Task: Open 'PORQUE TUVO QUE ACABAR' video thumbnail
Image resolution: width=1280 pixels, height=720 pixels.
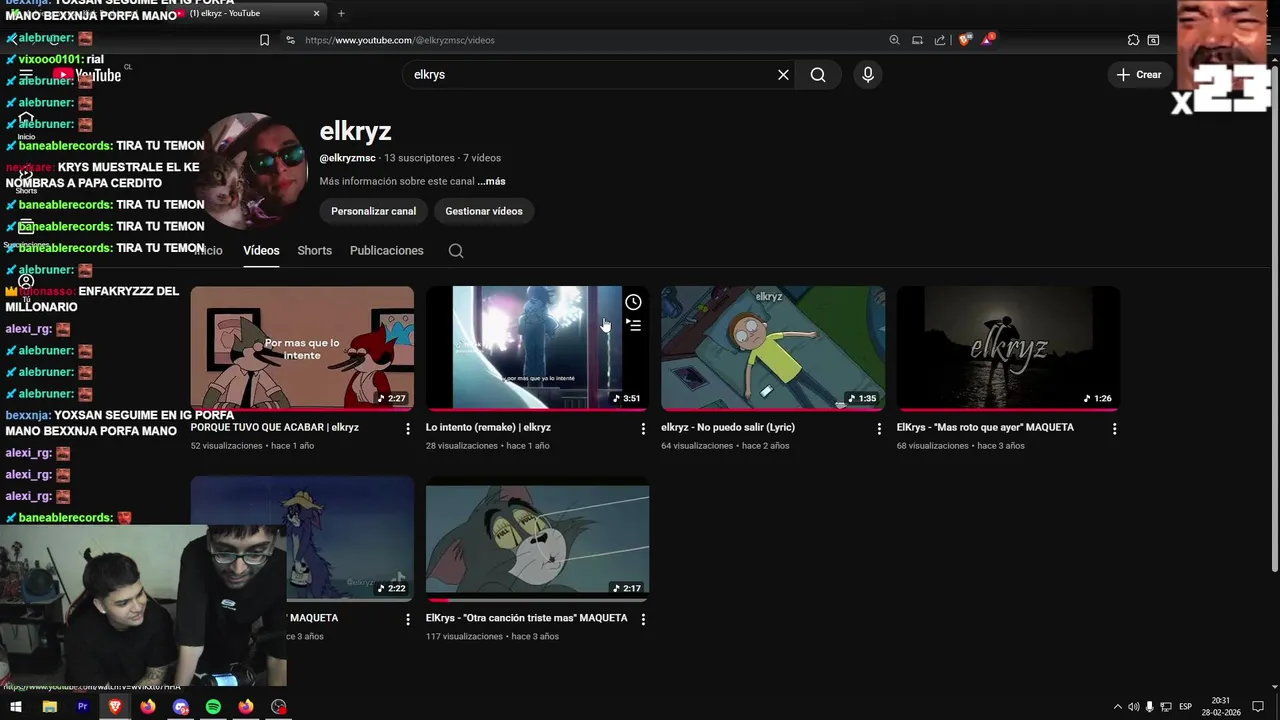Action: [302, 348]
